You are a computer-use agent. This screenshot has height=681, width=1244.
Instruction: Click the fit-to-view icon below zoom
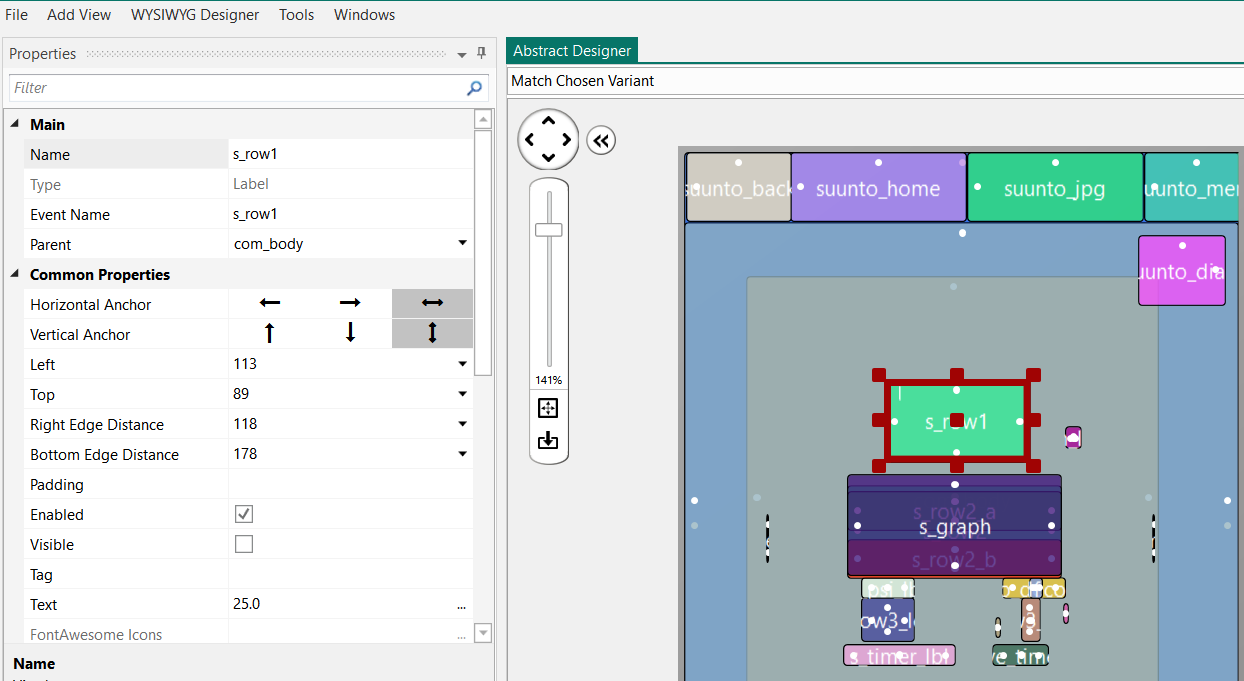click(548, 408)
